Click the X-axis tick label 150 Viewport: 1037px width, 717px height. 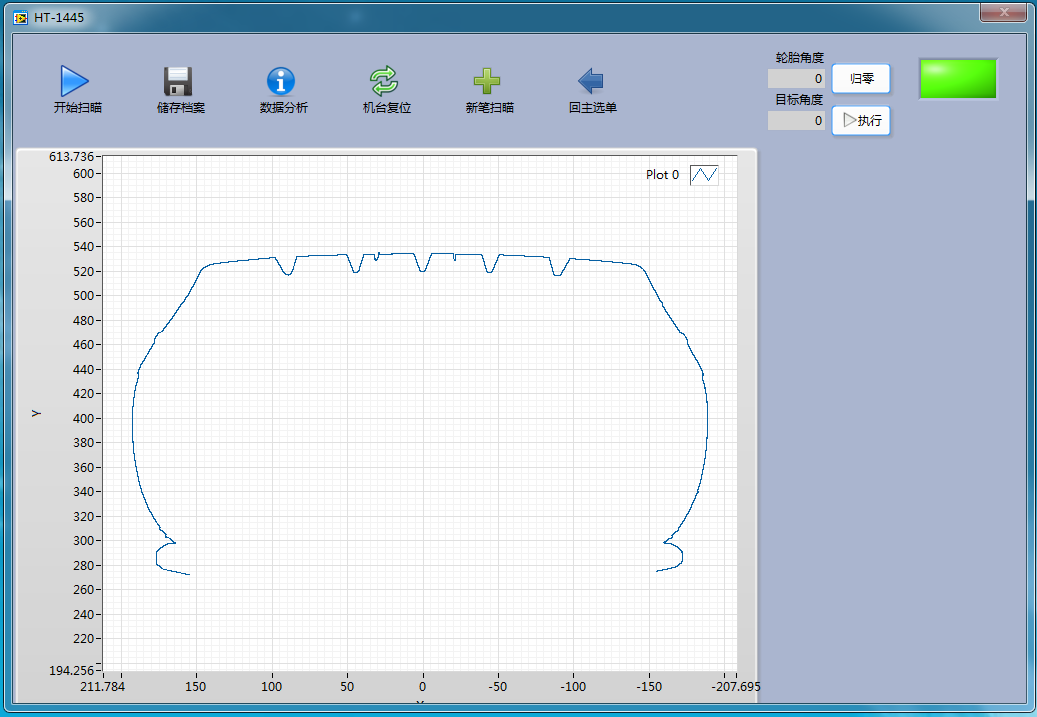coord(195,687)
